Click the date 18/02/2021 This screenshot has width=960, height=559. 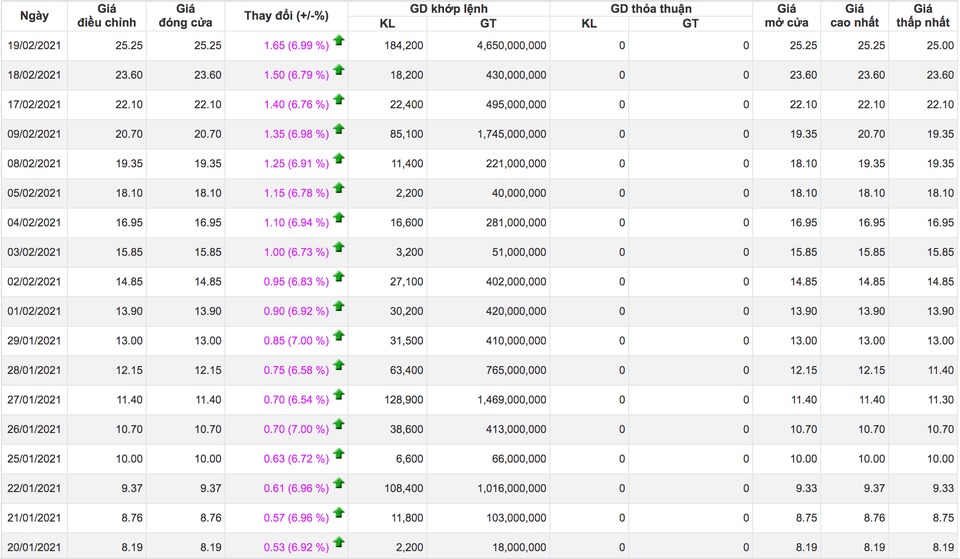click(x=34, y=75)
